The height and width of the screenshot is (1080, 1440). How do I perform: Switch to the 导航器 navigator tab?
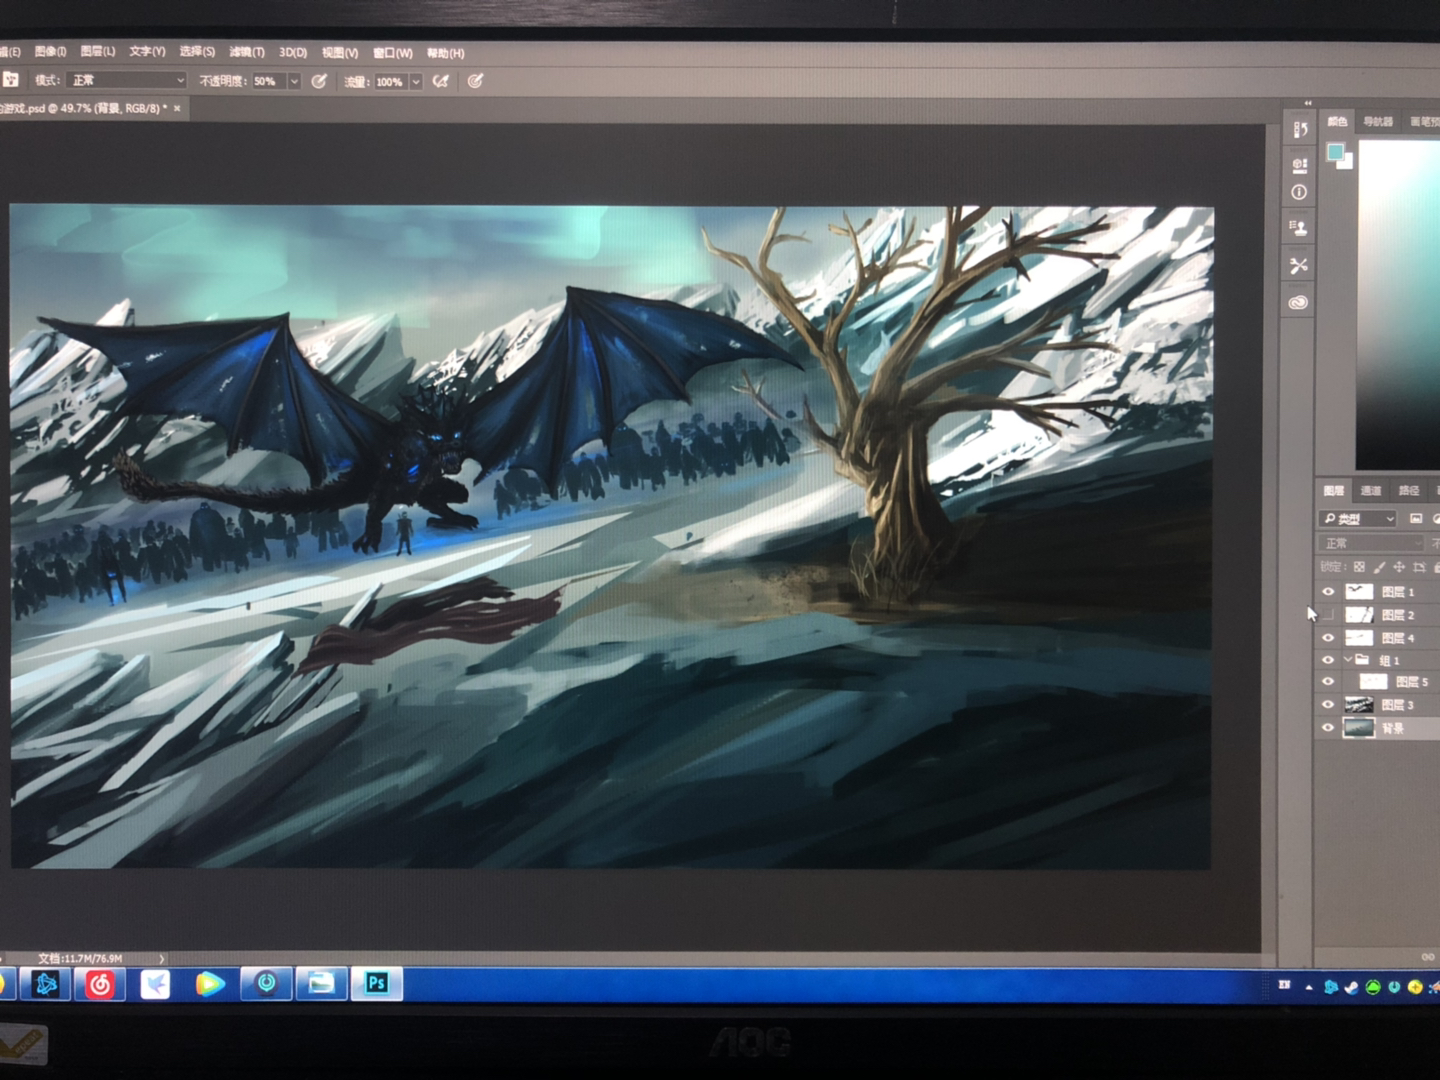tap(1378, 121)
